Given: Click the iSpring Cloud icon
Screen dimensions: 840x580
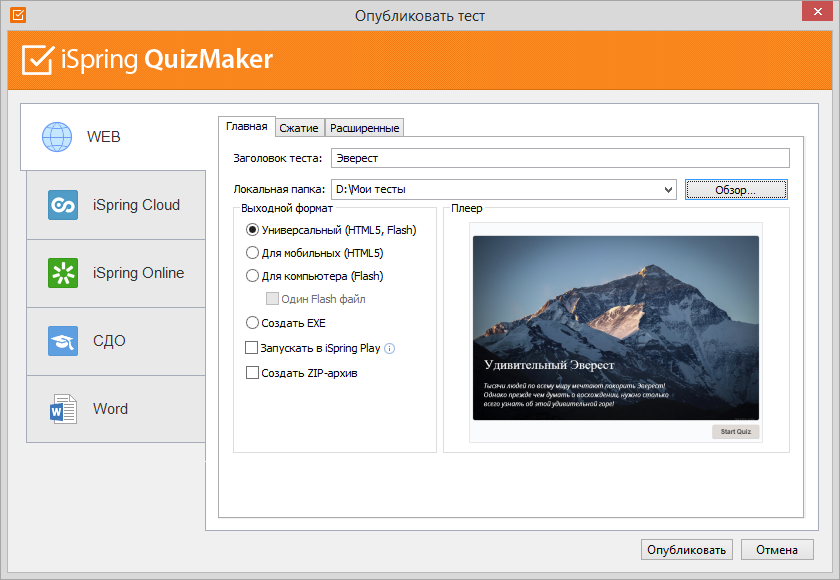Looking at the screenshot, I should coord(63,205).
